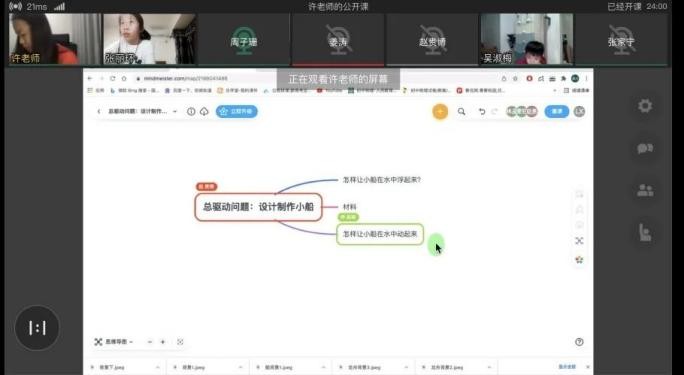Open the browser three-dot menu
The width and height of the screenshot is (684, 375).
pos(586,78)
